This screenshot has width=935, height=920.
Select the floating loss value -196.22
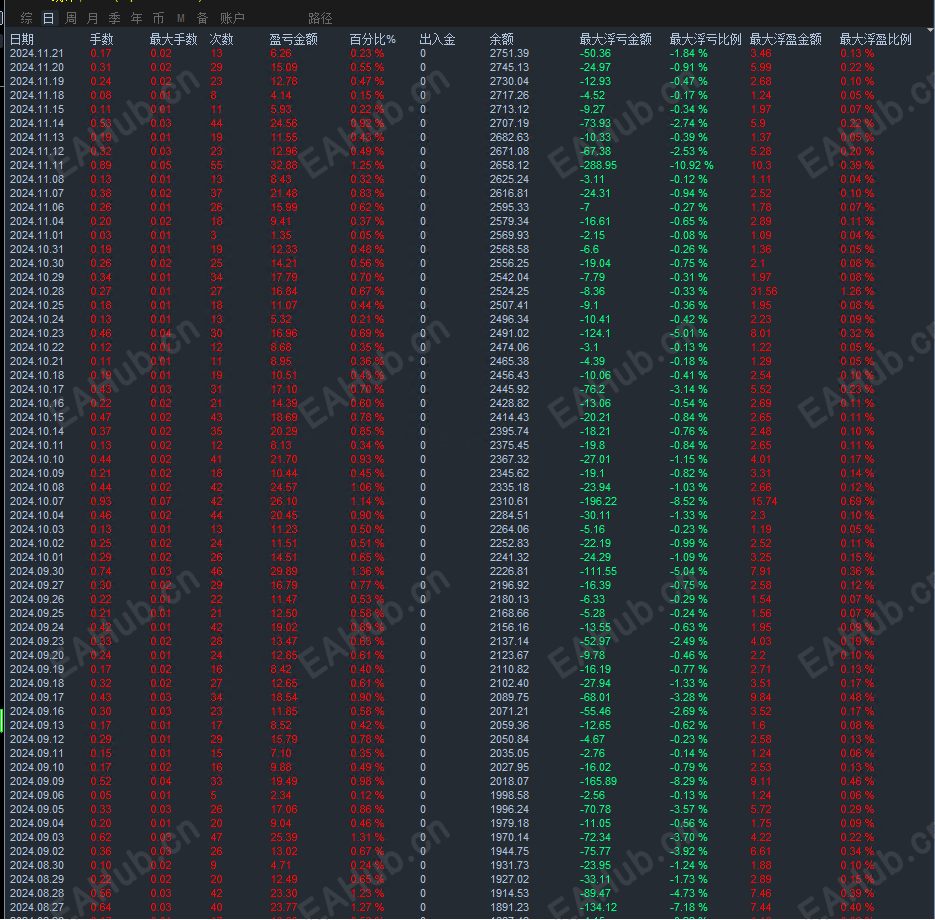point(598,501)
